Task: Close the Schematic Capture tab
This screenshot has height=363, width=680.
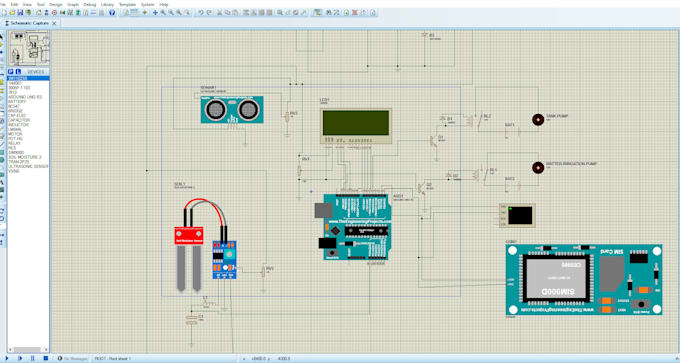Action: 54,23
